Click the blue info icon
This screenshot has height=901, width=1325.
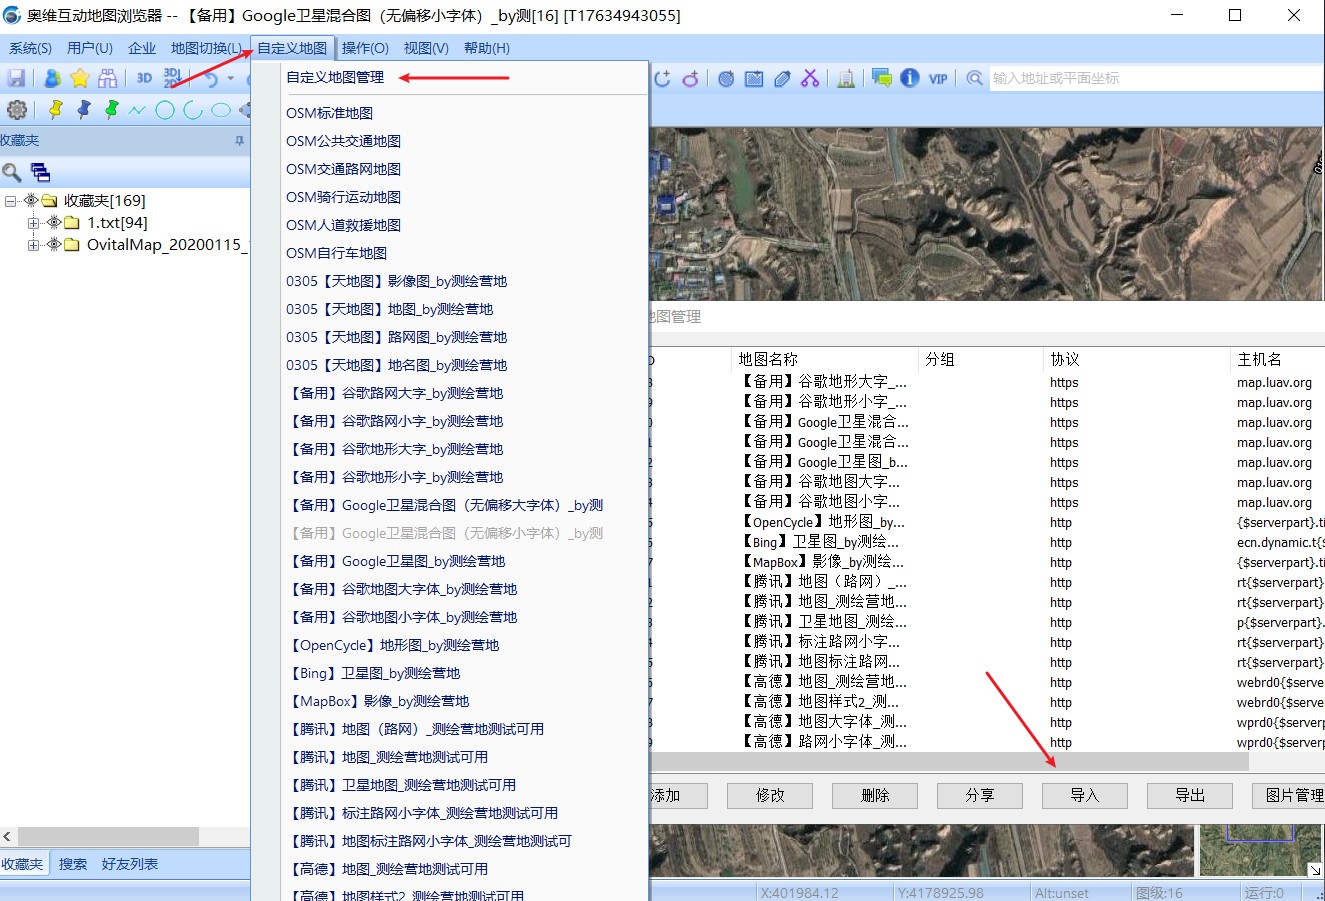[x=910, y=78]
